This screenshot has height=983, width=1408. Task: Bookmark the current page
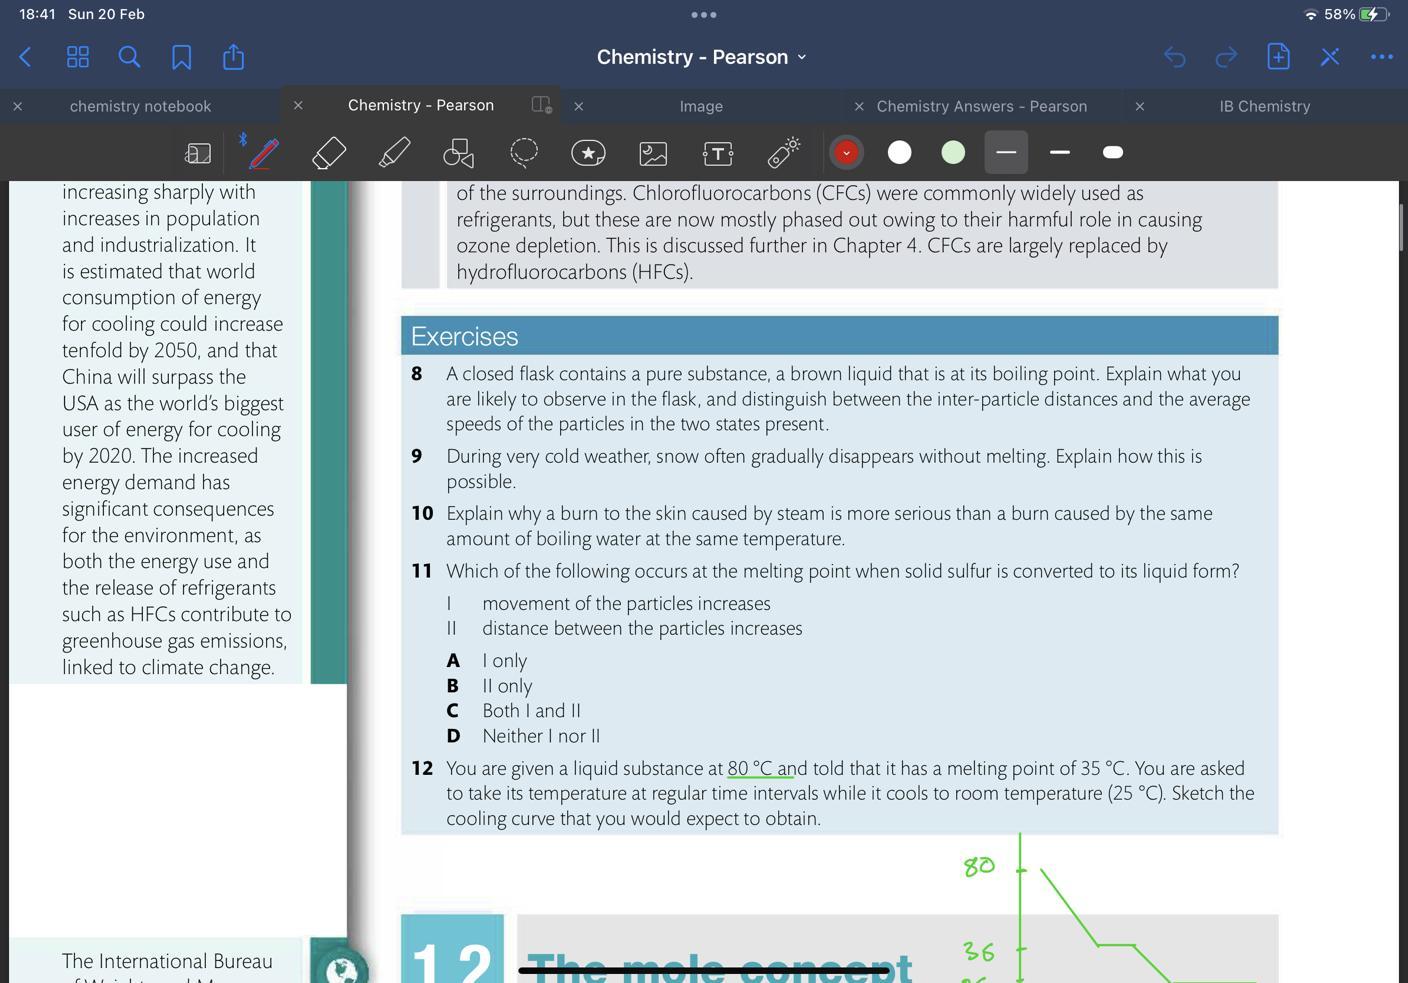coord(181,57)
